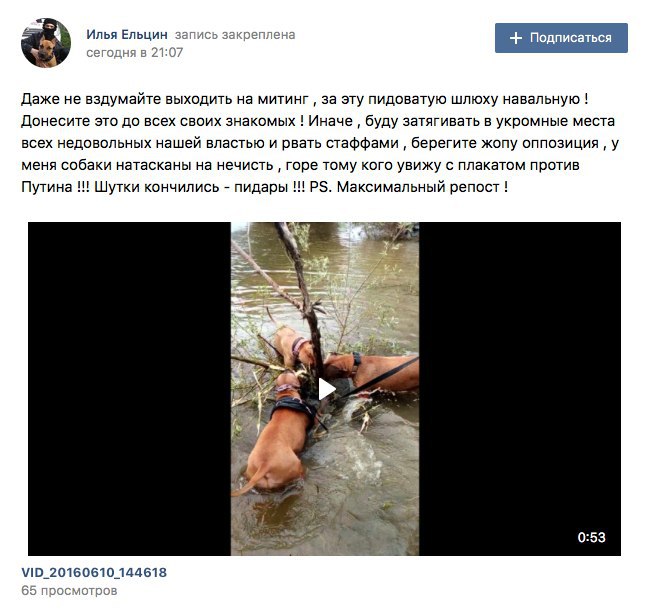Open Илья Ельцин profile avatar
The height and width of the screenshot is (615, 649).
(46, 43)
